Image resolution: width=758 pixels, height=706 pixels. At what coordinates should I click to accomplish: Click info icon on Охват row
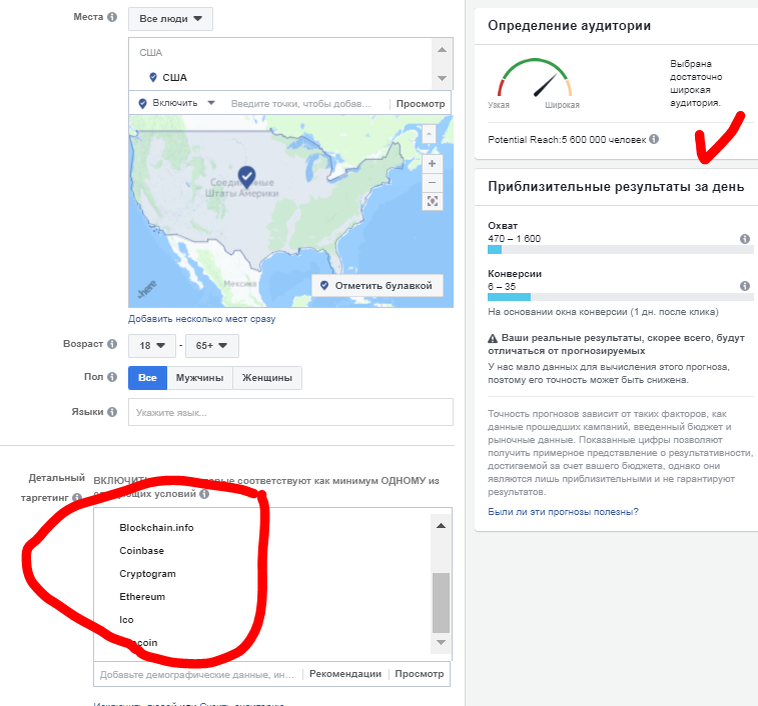coord(745,238)
